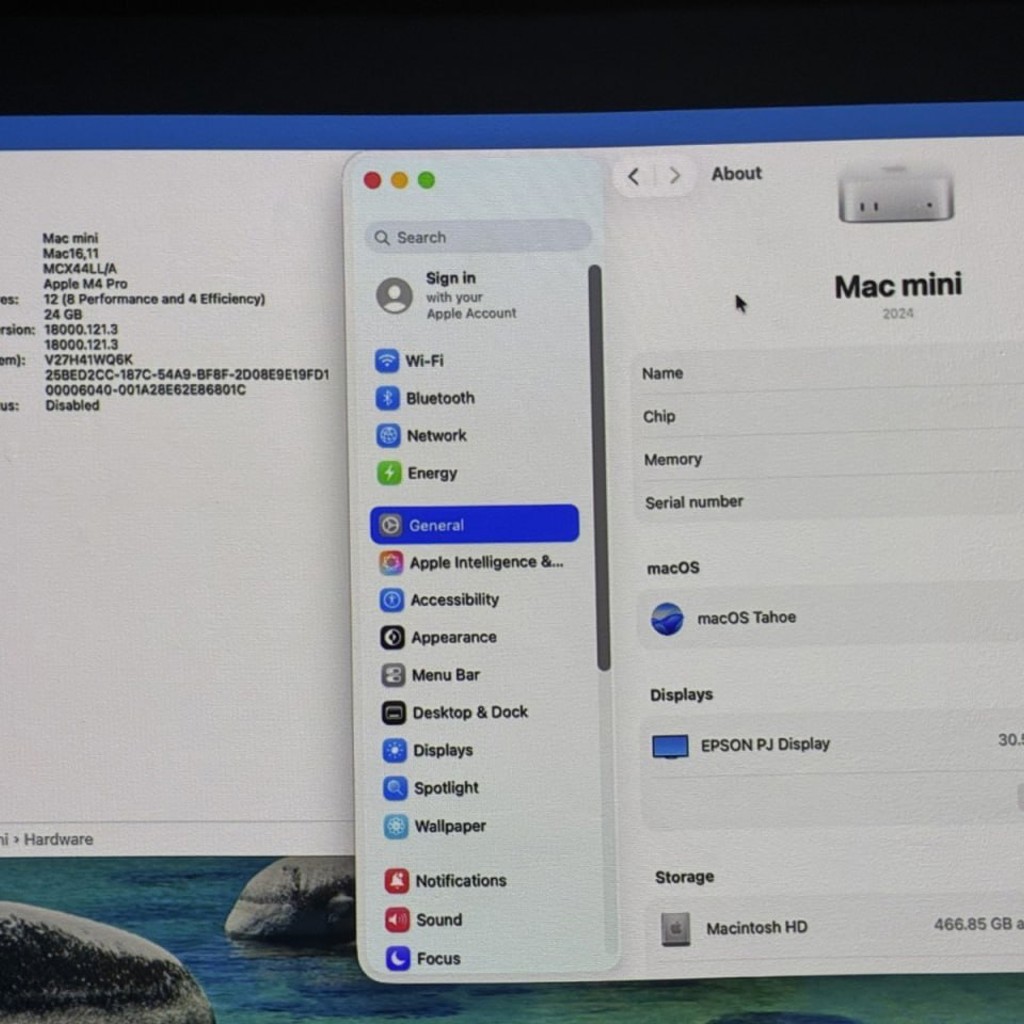Go back with the left chevron
1024x1024 pixels.
tap(633, 176)
